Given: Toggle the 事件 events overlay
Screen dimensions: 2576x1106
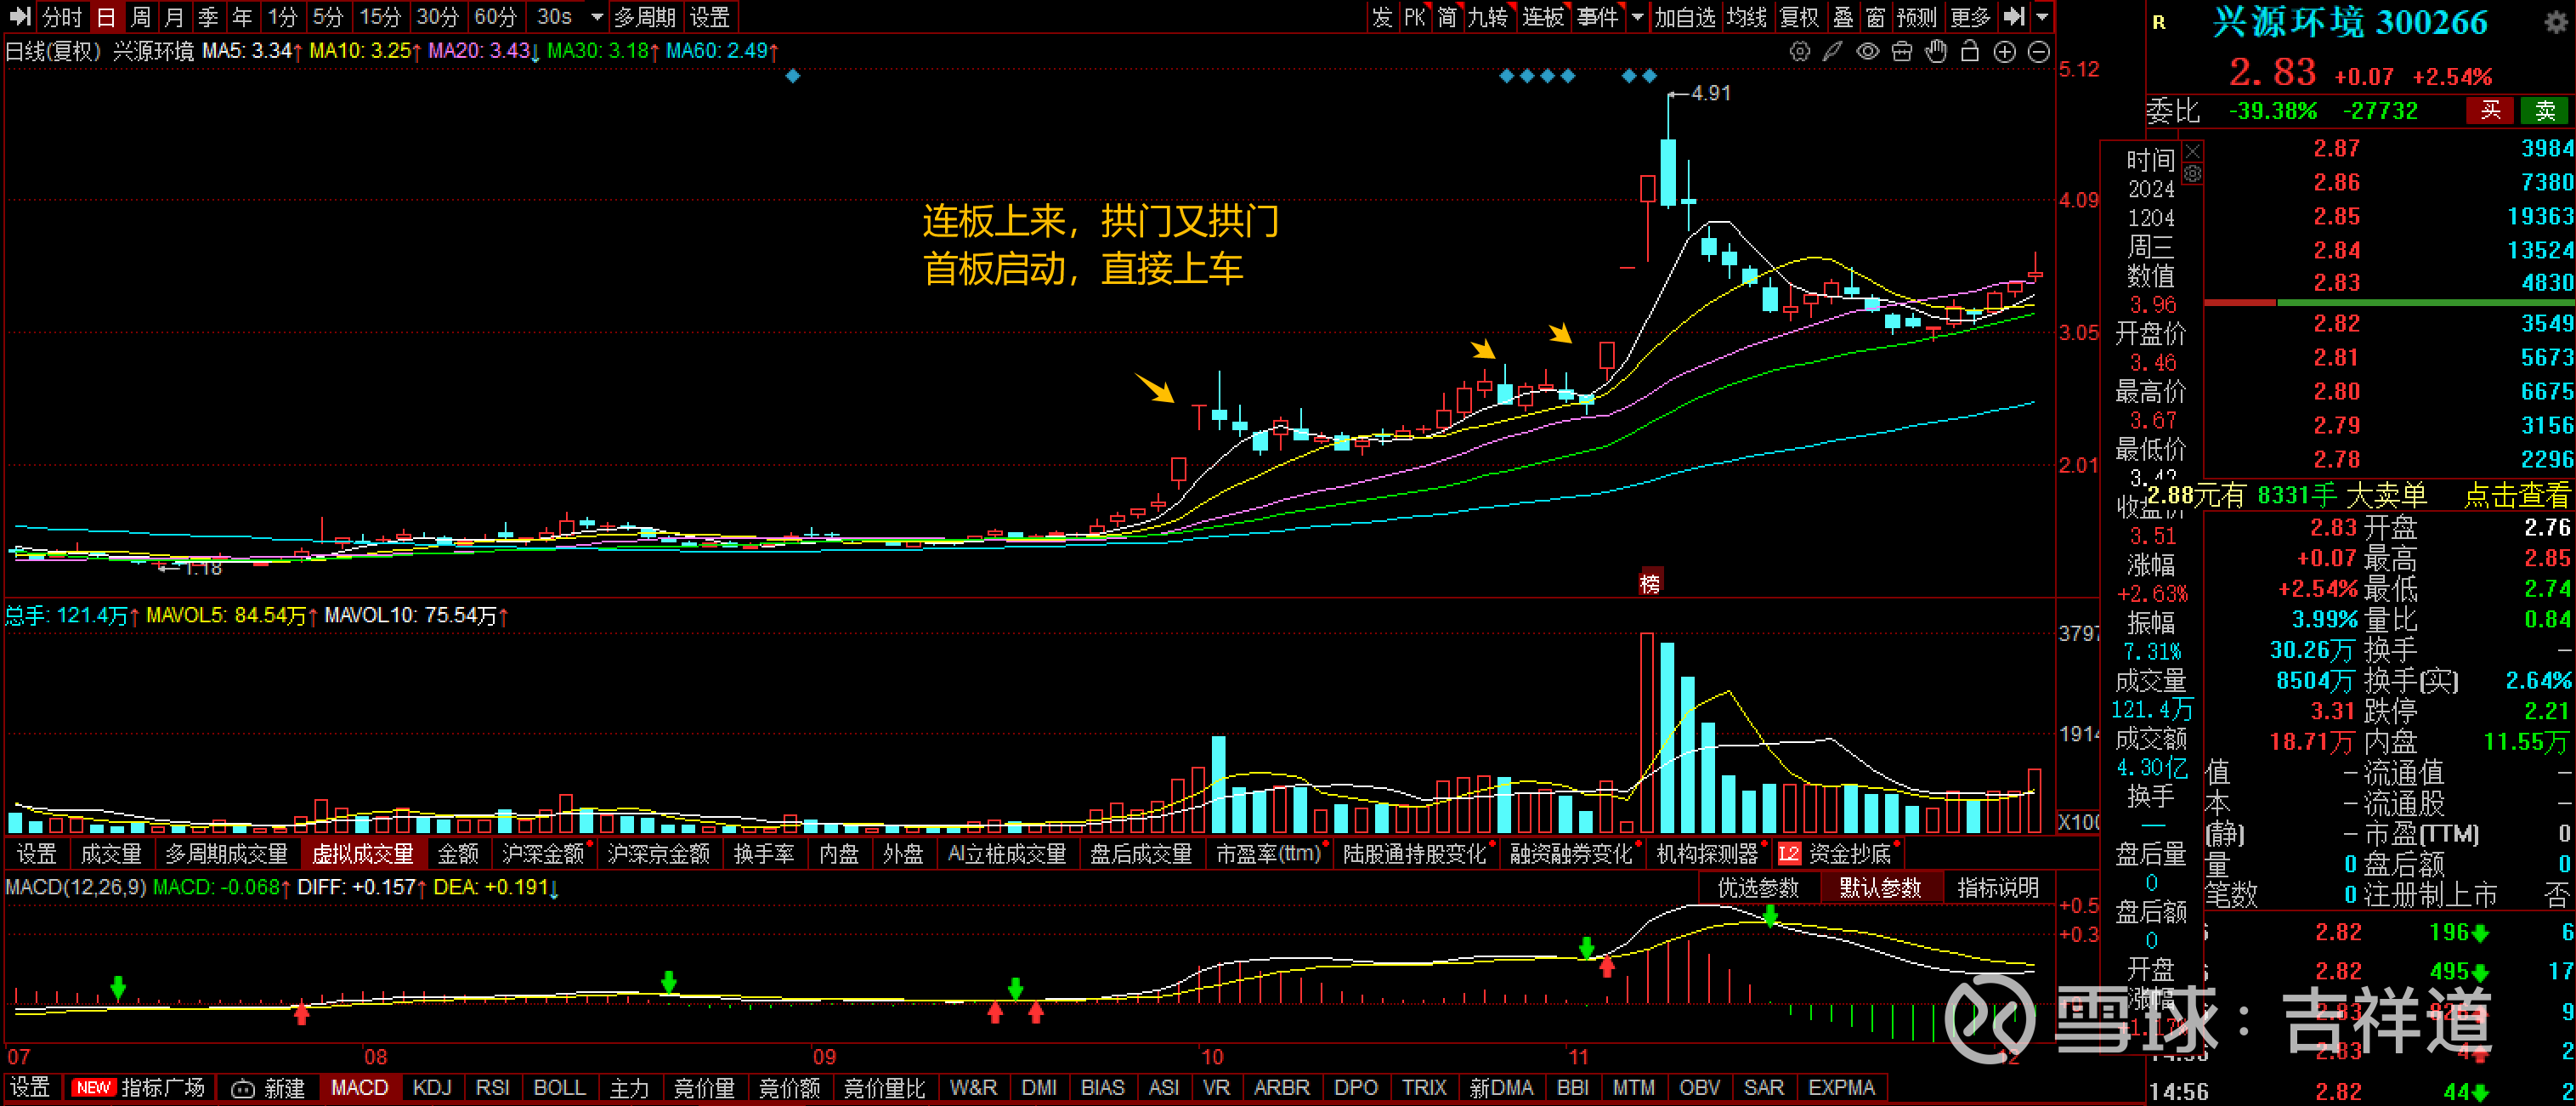Looking at the screenshot, I should [x=1598, y=16].
